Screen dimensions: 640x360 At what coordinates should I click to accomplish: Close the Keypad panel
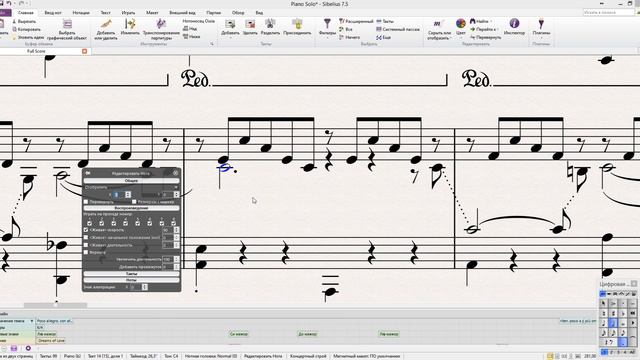634,284
